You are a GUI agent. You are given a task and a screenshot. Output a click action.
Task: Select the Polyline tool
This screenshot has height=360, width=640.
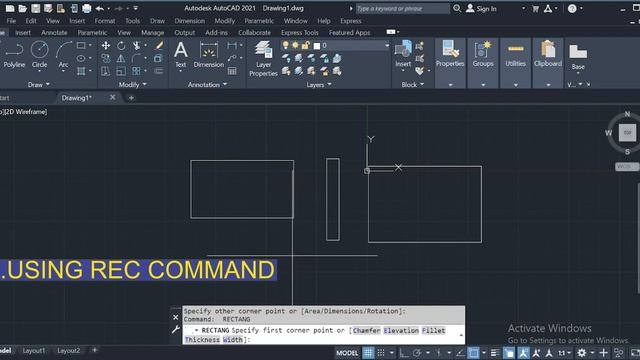click(14, 54)
